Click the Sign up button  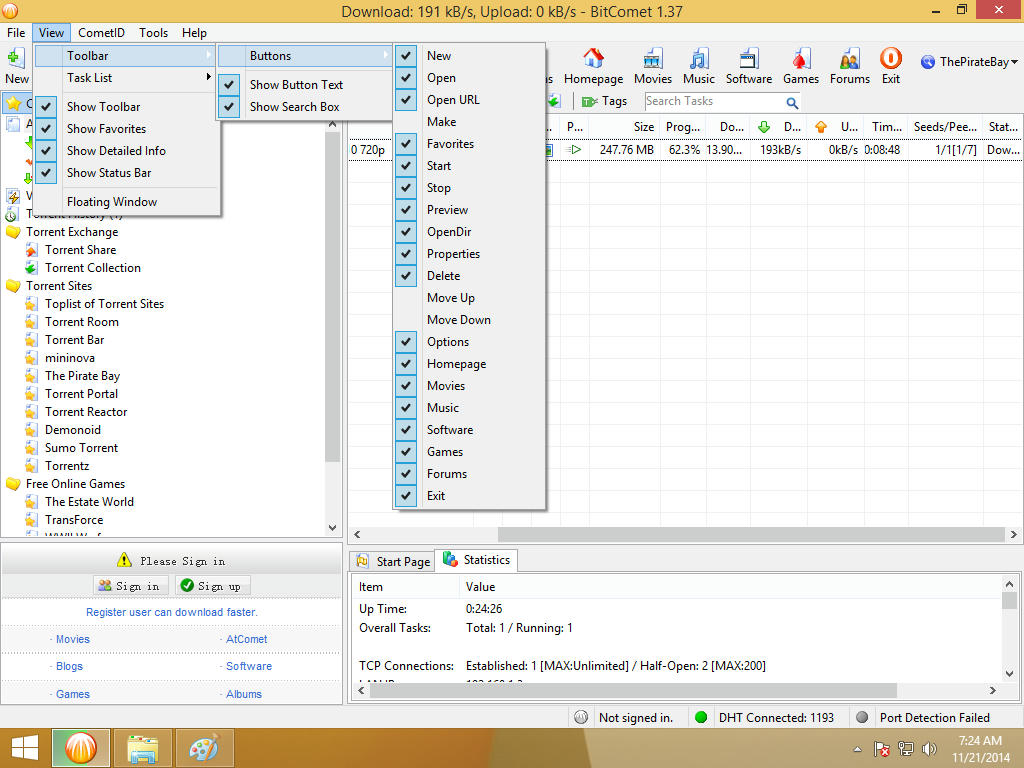click(x=212, y=586)
